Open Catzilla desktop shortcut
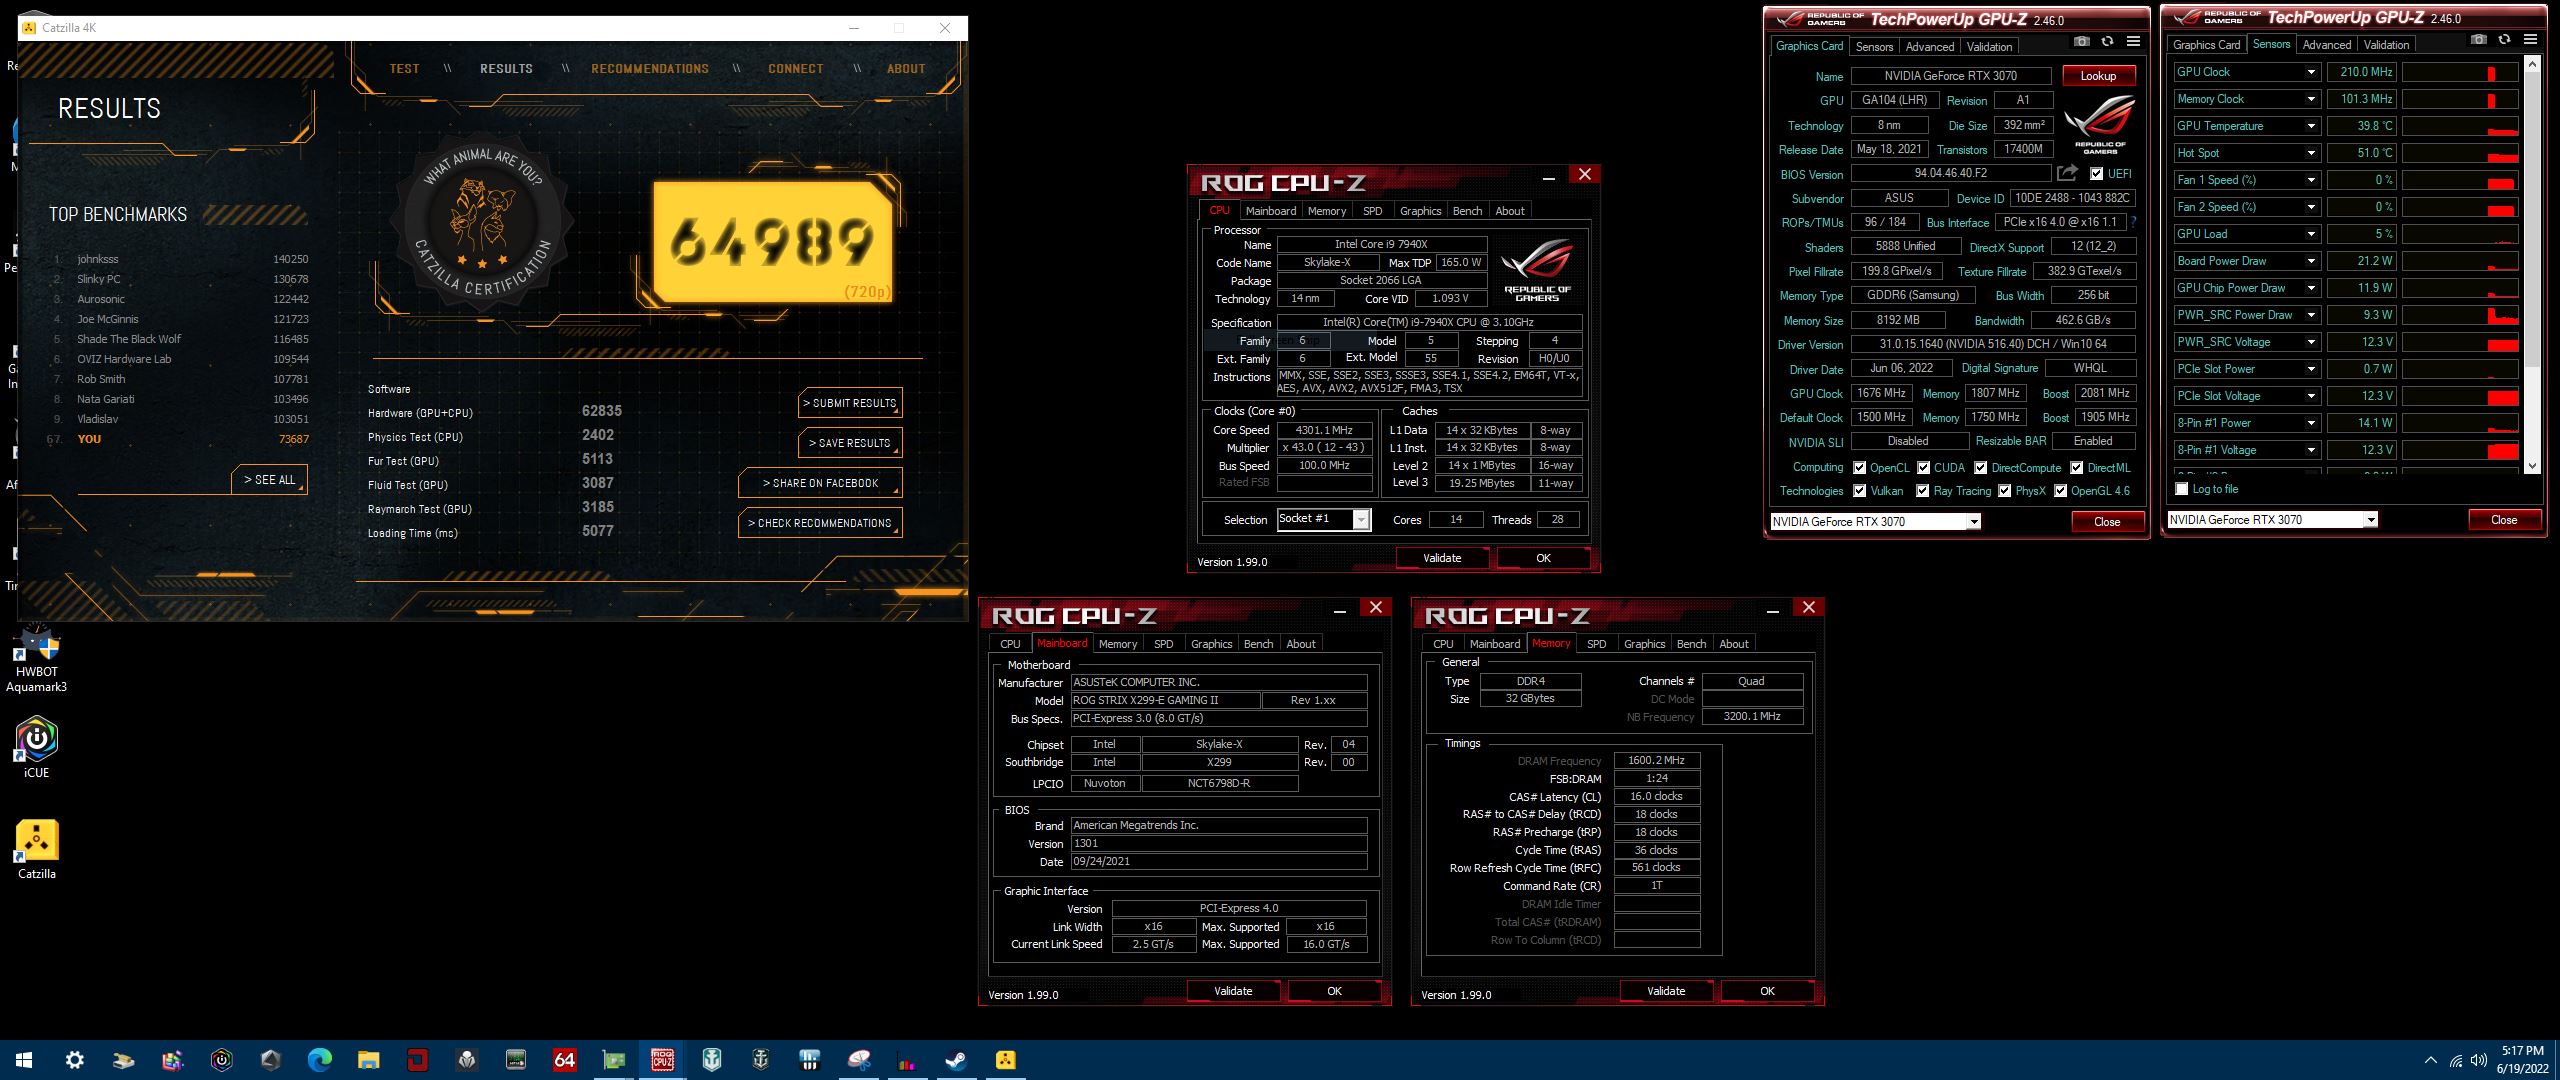The height and width of the screenshot is (1080, 2560). [37, 850]
